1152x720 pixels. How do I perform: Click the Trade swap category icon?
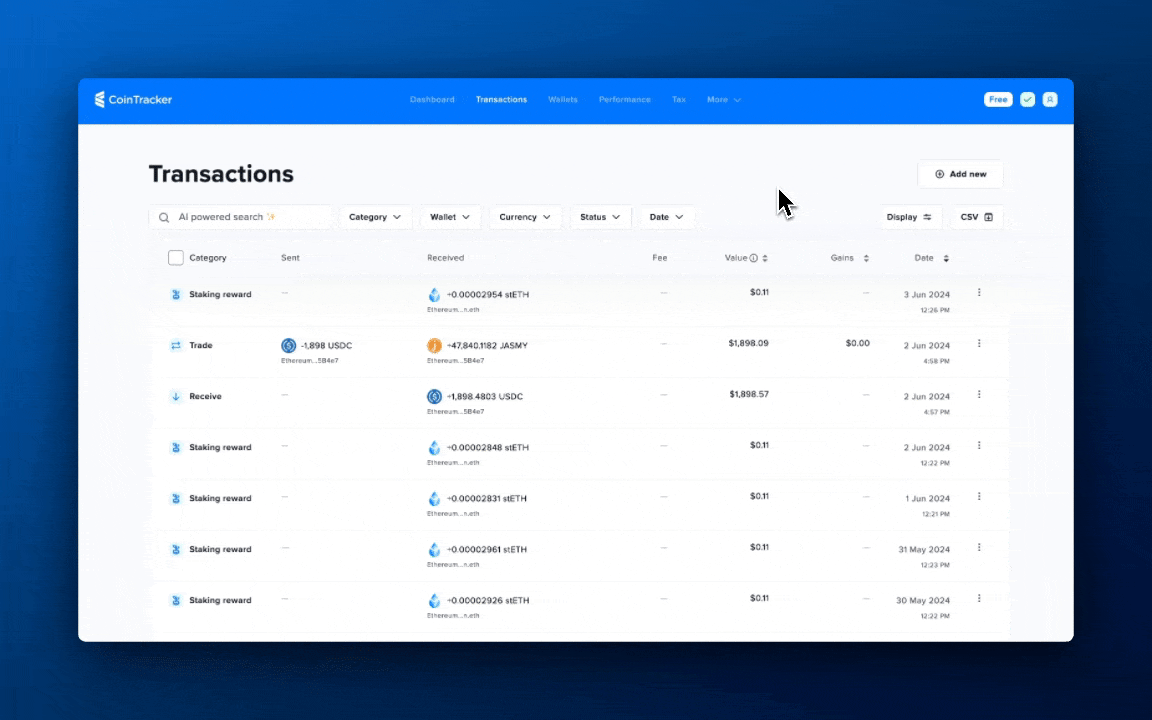pyautogui.click(x=176, y=345)
